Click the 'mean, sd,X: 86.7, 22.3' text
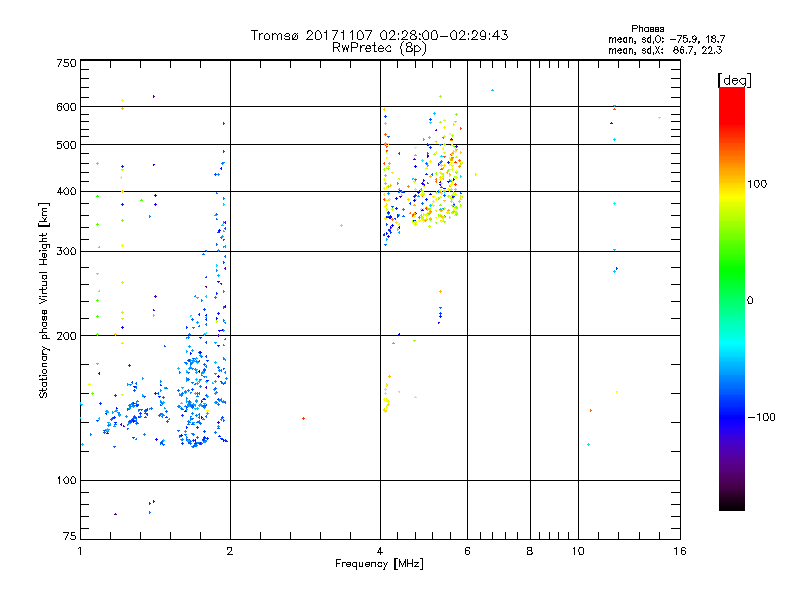This screenshot has width=800, height=600. click(x=665, y=50)
